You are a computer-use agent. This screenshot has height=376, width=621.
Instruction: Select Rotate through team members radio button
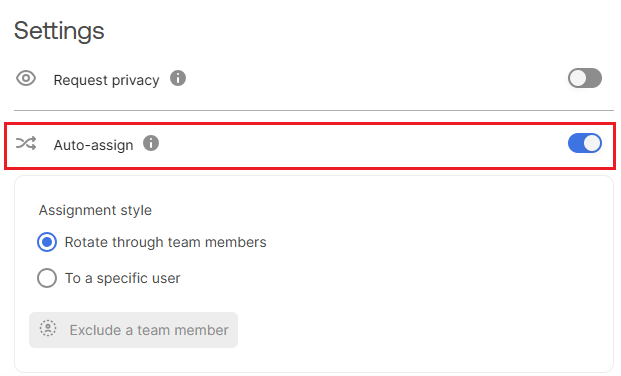[47, 242]
